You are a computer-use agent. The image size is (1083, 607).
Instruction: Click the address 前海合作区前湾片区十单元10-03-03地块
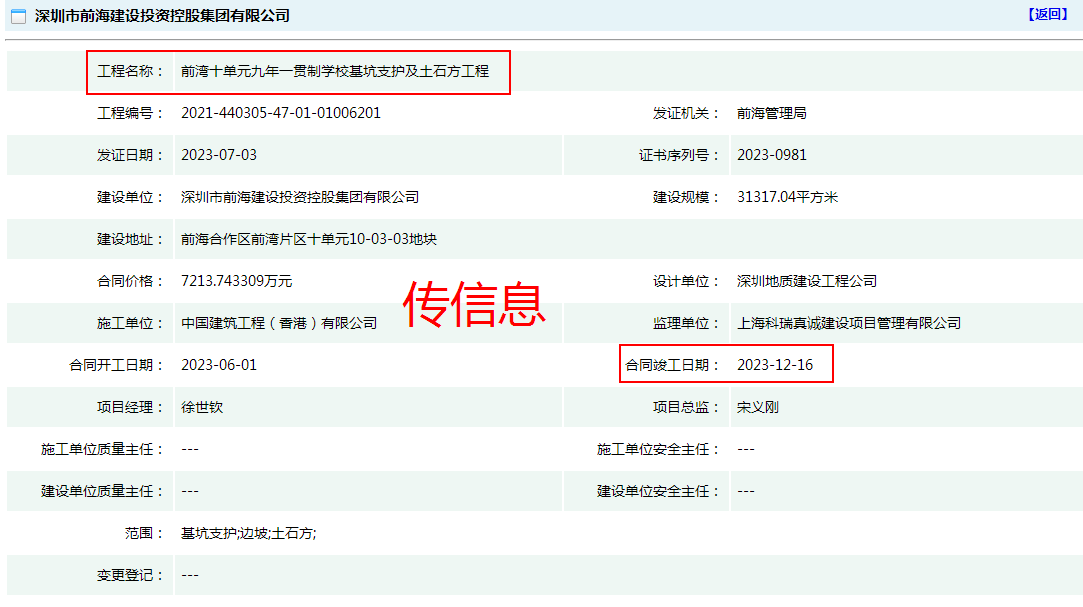point(309,239)
